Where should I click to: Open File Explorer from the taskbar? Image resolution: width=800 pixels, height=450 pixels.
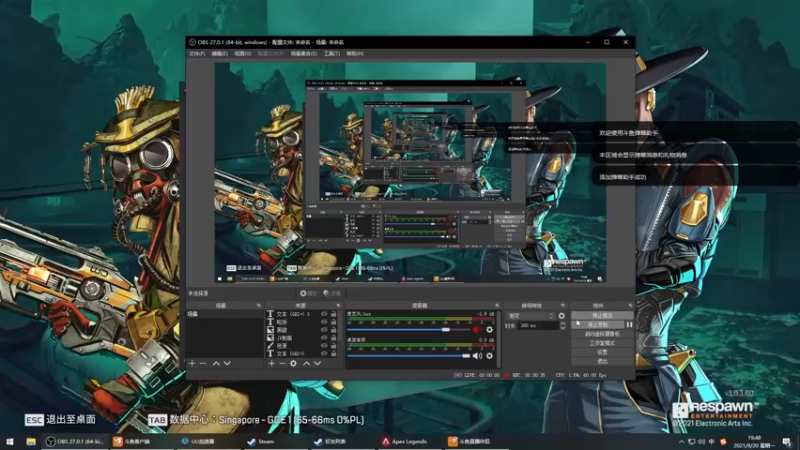(x=31, y=441)
